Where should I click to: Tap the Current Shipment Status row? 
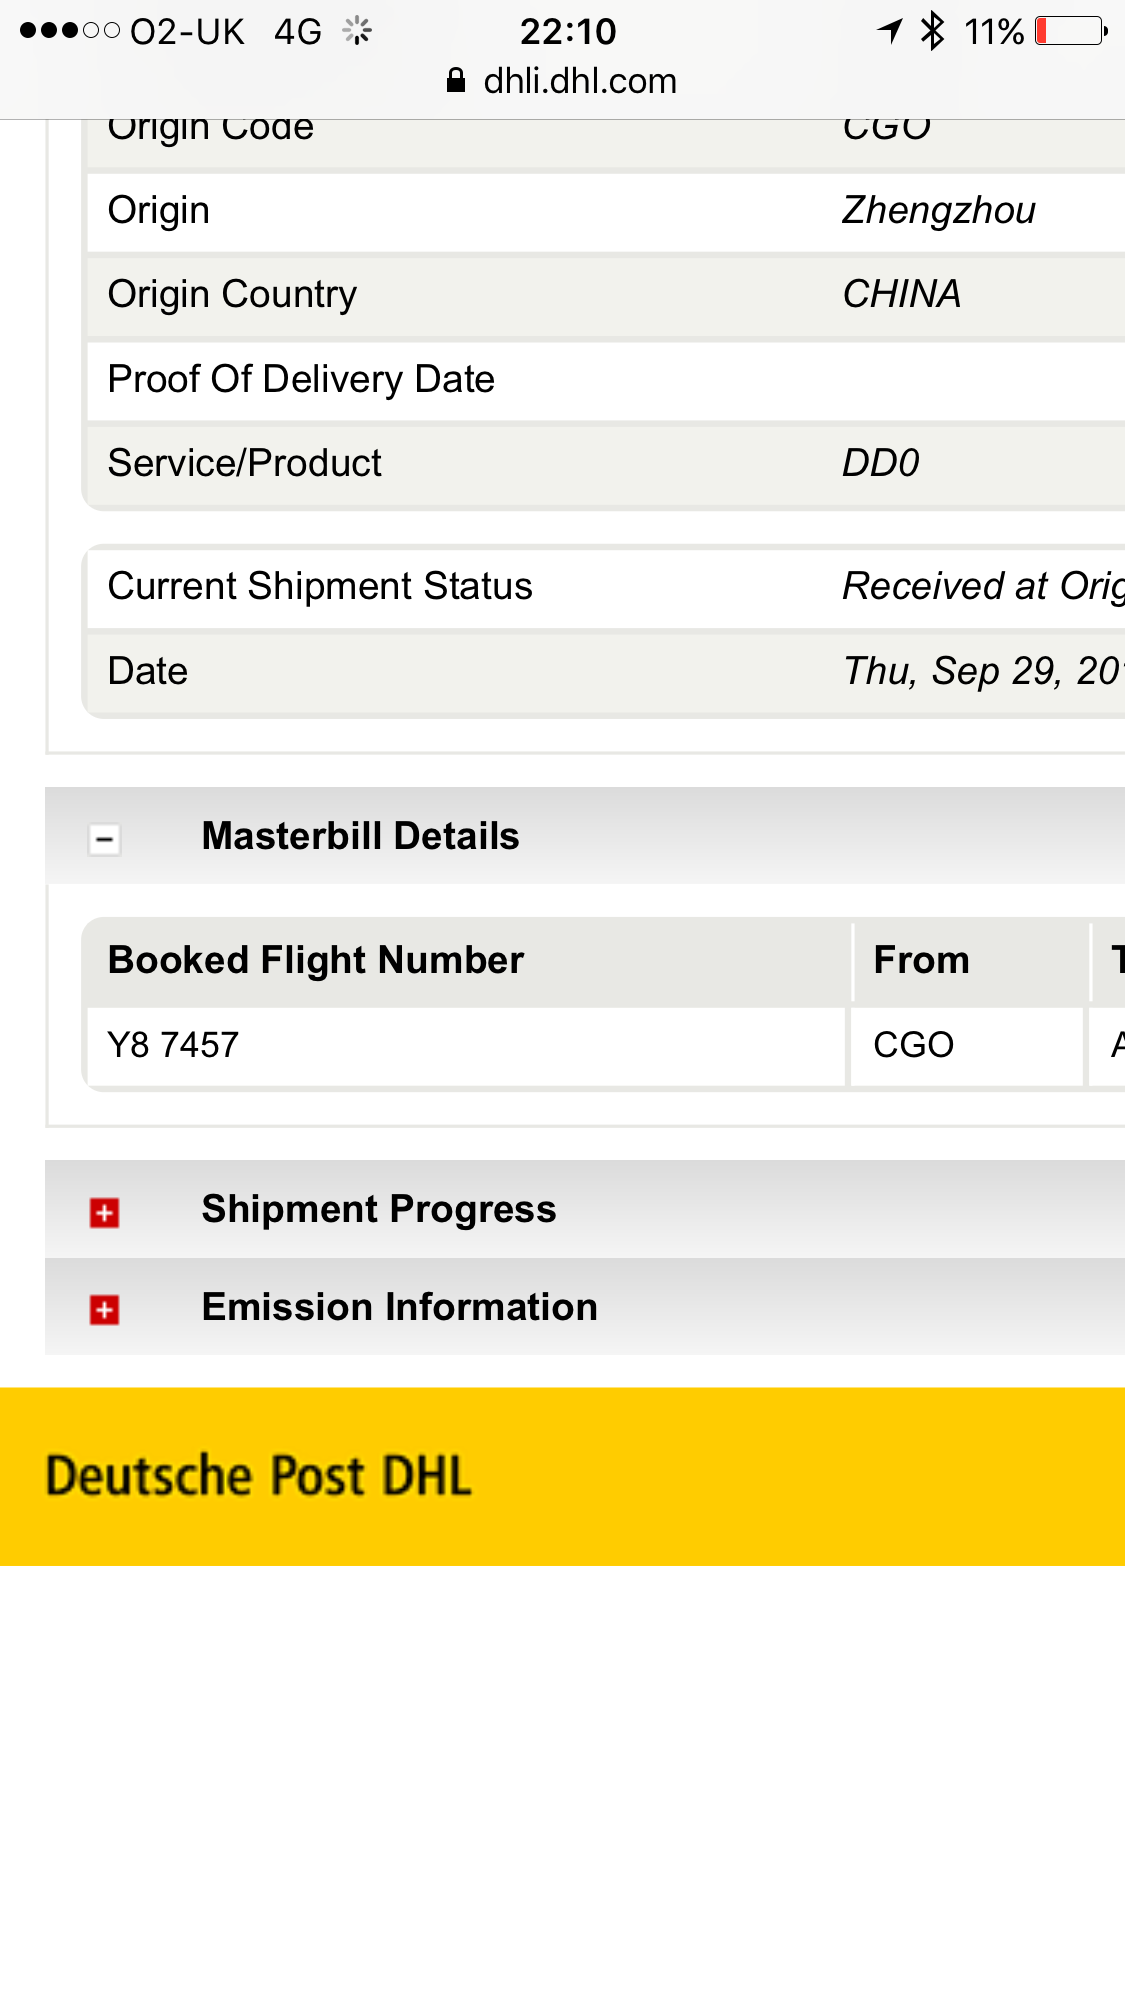tap(606, 587)
